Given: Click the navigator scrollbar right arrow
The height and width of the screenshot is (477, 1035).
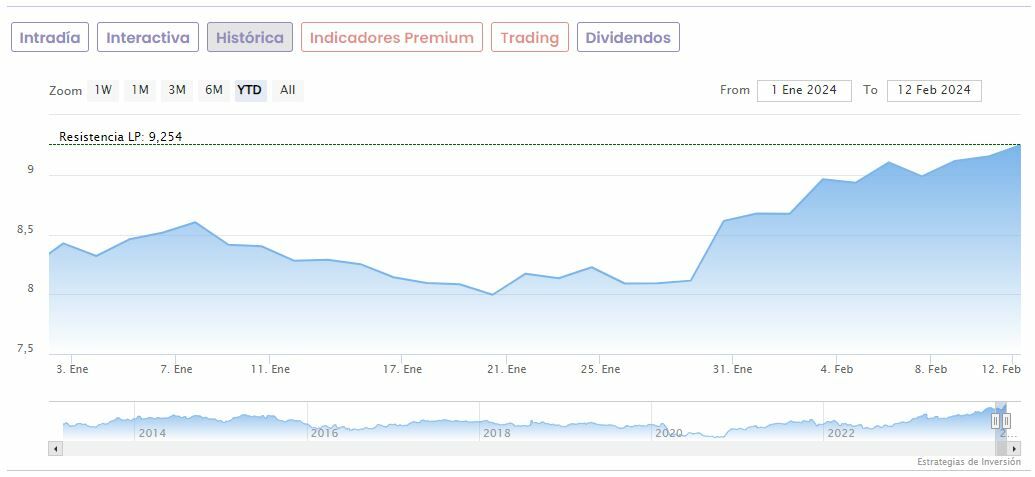Looking at the screenshot, I should (x=1013, y=449).
